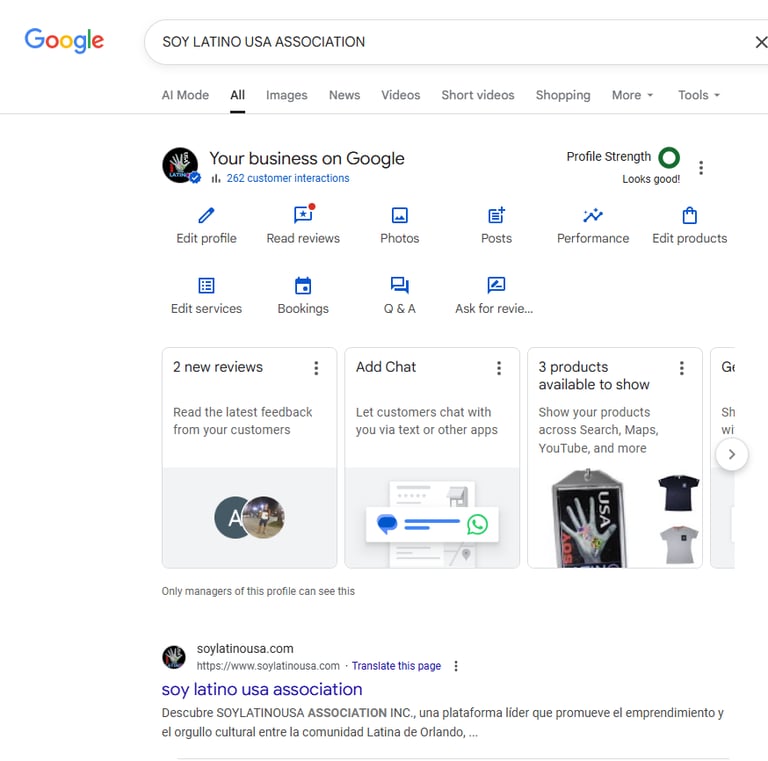Screen dimensions: 768x761
Task: Click the Edit products shopping bag icon
Action: pos(690,215)
